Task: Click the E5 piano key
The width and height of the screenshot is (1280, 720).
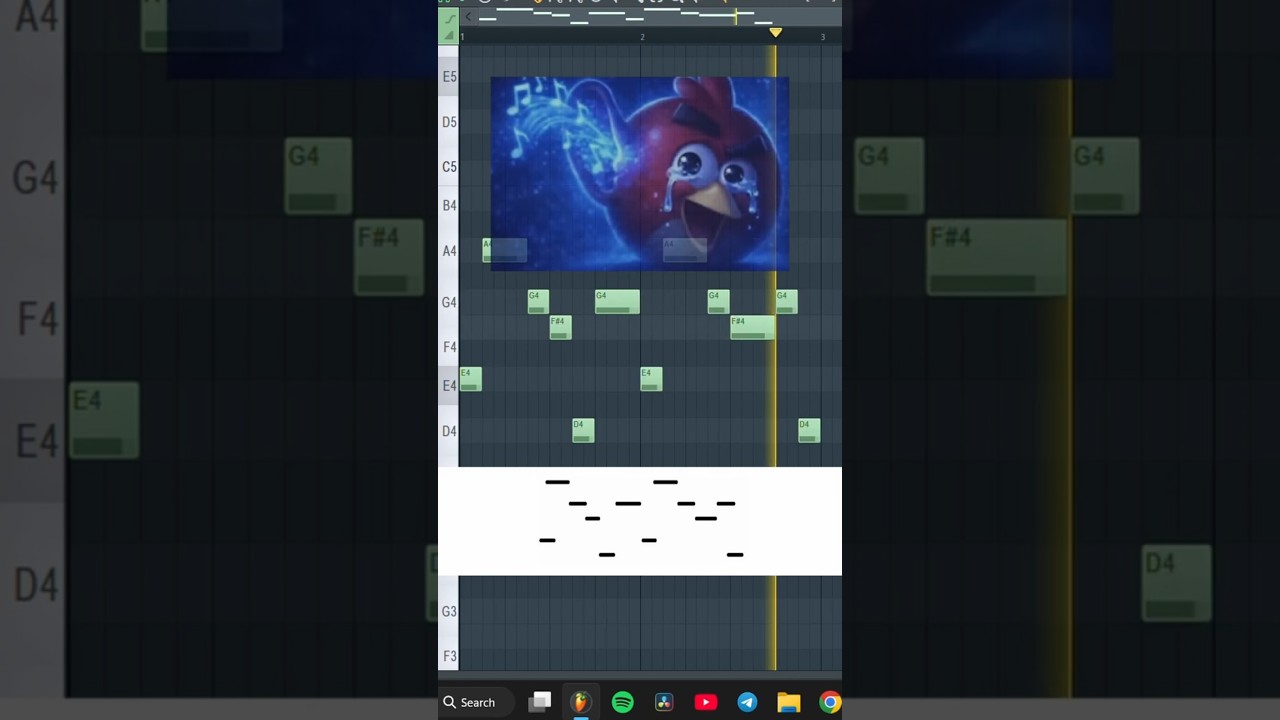Action: pyautogui.click(x=449, y=76)
